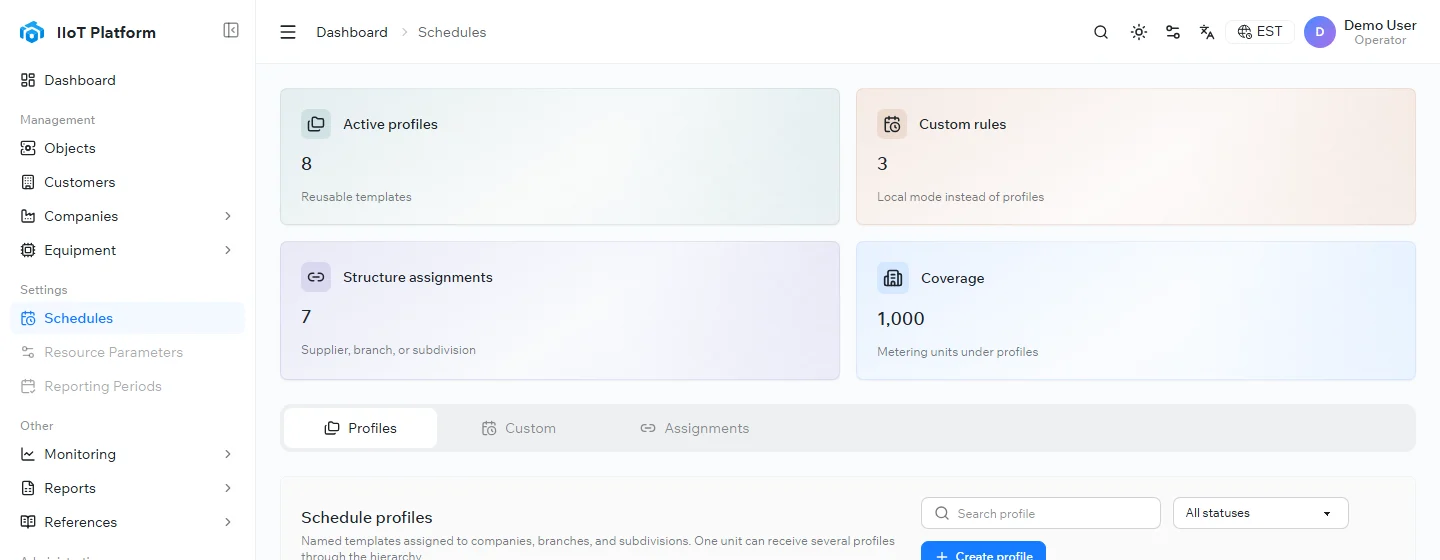Click the Coverage building icon
1440x560 pixels.
tap(892, 278)
